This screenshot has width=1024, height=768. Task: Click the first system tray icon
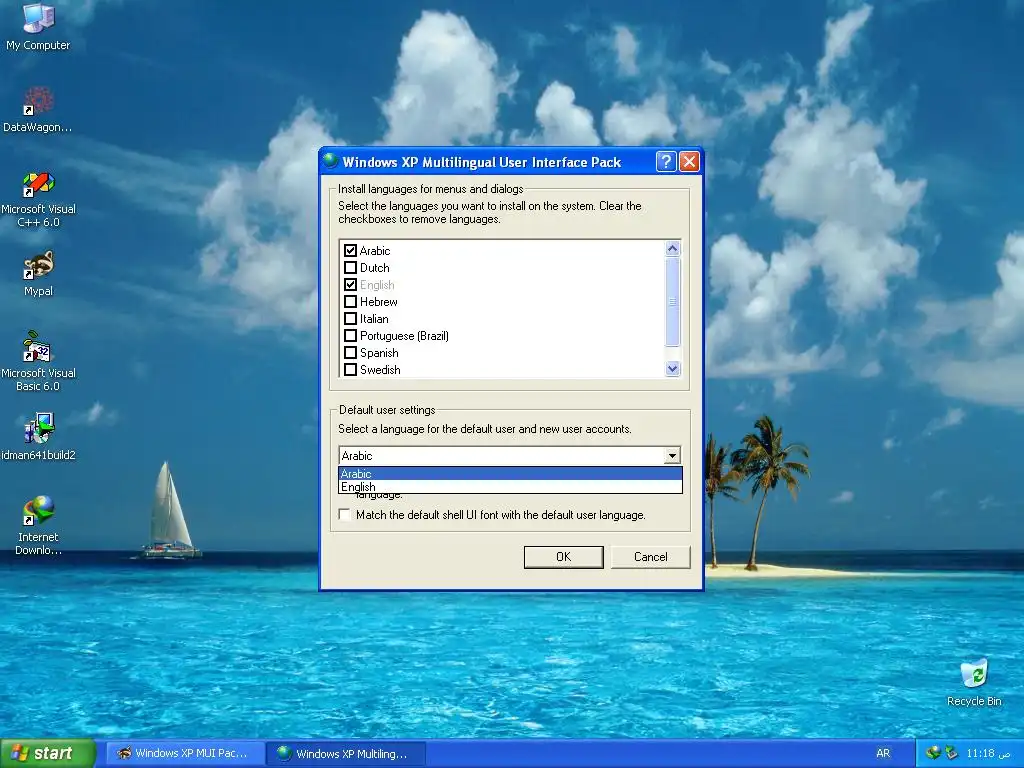point(933,753)
